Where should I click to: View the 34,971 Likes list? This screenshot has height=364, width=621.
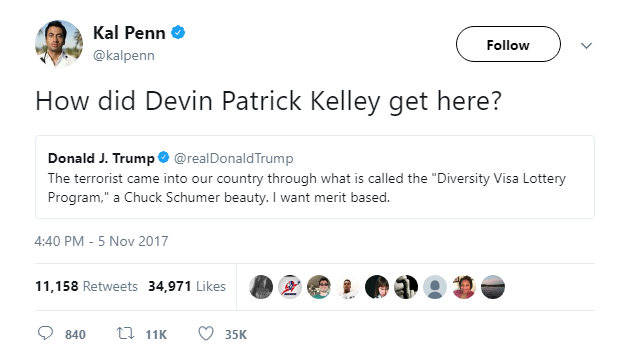pyautogui.click(x=187, y=286)
